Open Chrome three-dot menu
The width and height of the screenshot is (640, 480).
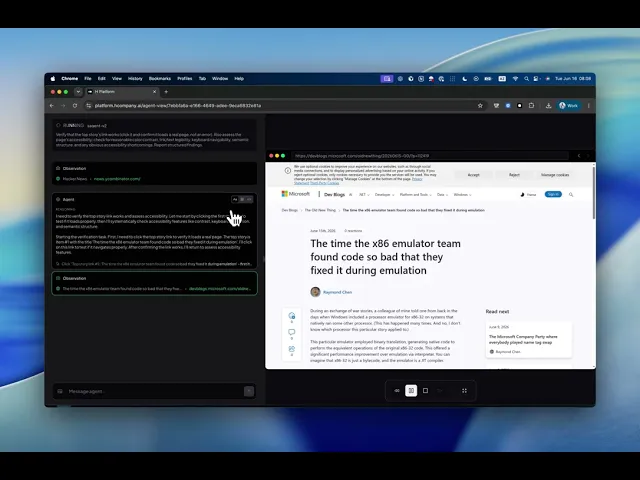[589, 106]
